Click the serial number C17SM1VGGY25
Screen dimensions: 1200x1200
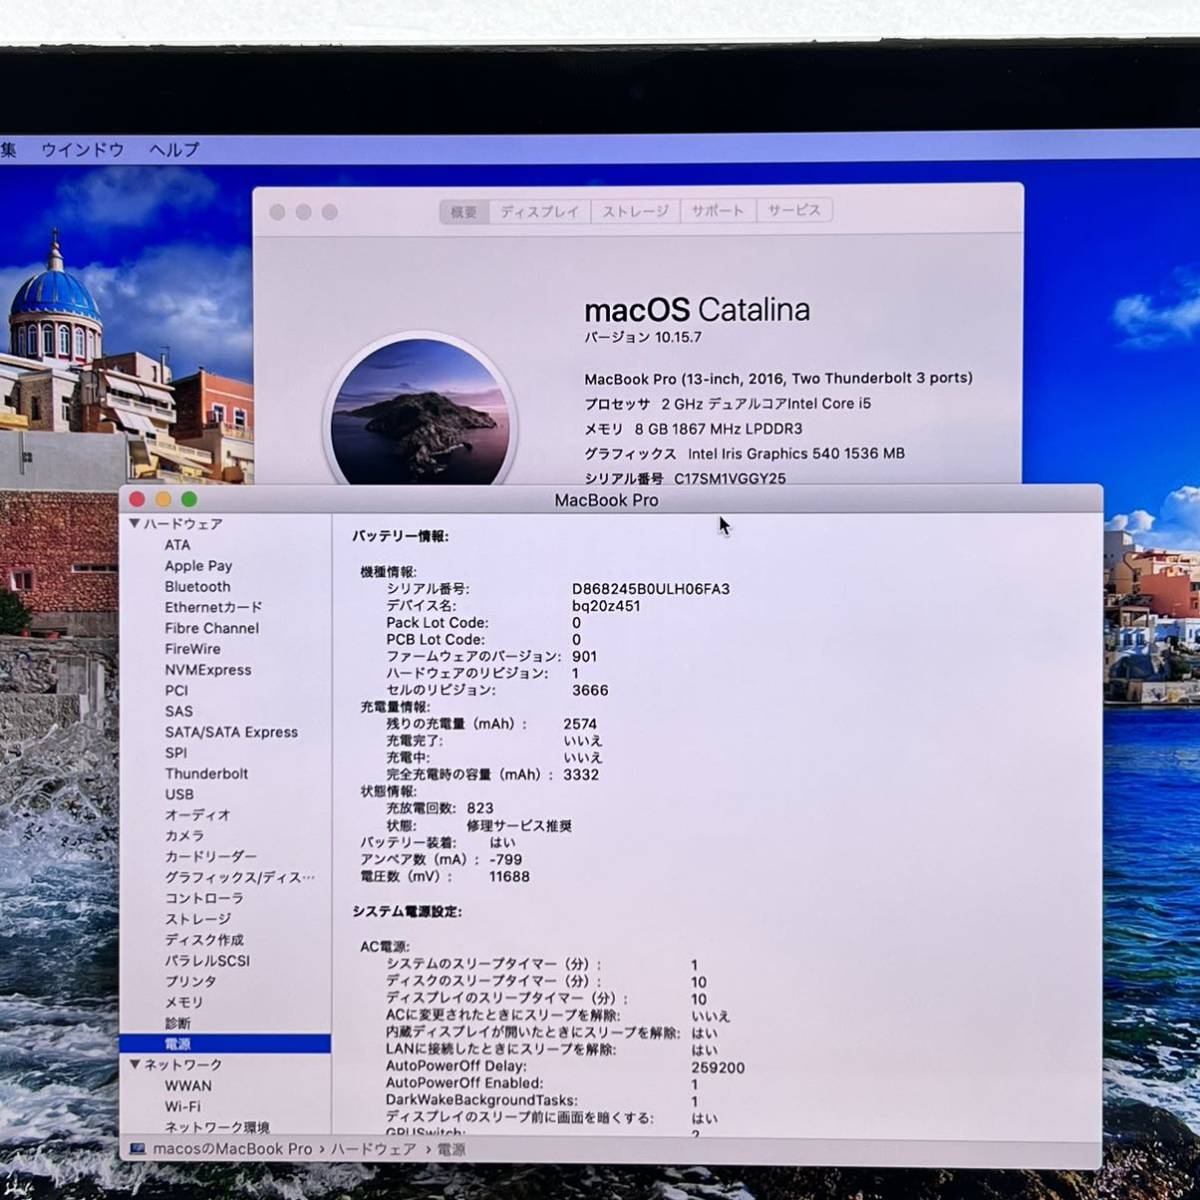(730, 478)
